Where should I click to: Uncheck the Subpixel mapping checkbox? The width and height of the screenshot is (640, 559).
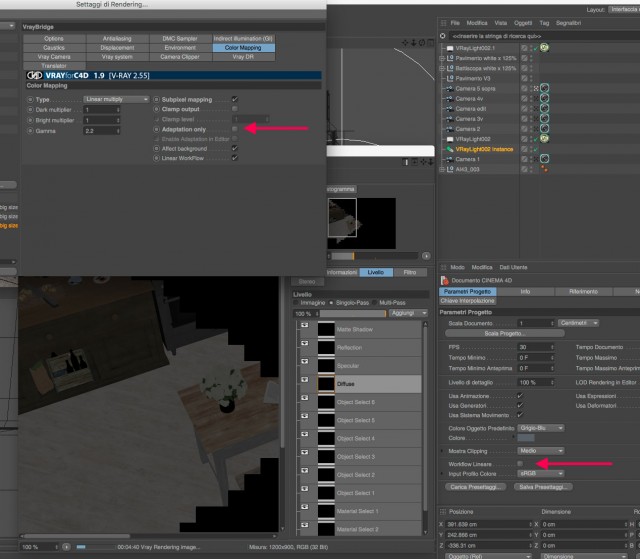click(x=235, y=99)
